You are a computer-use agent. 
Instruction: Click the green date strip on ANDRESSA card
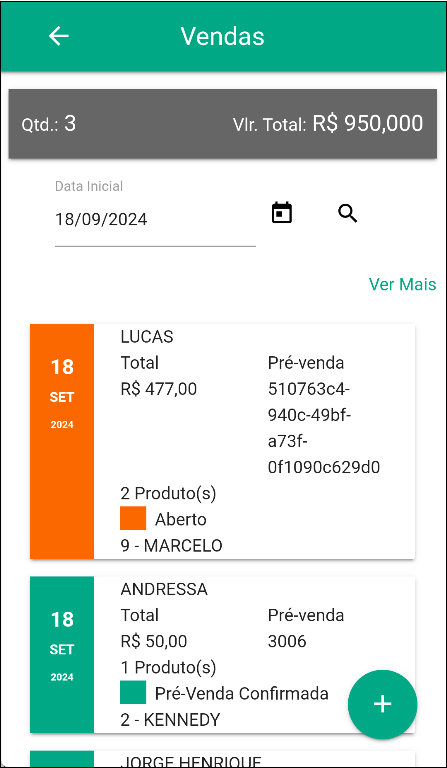click(x=62, y=654)
